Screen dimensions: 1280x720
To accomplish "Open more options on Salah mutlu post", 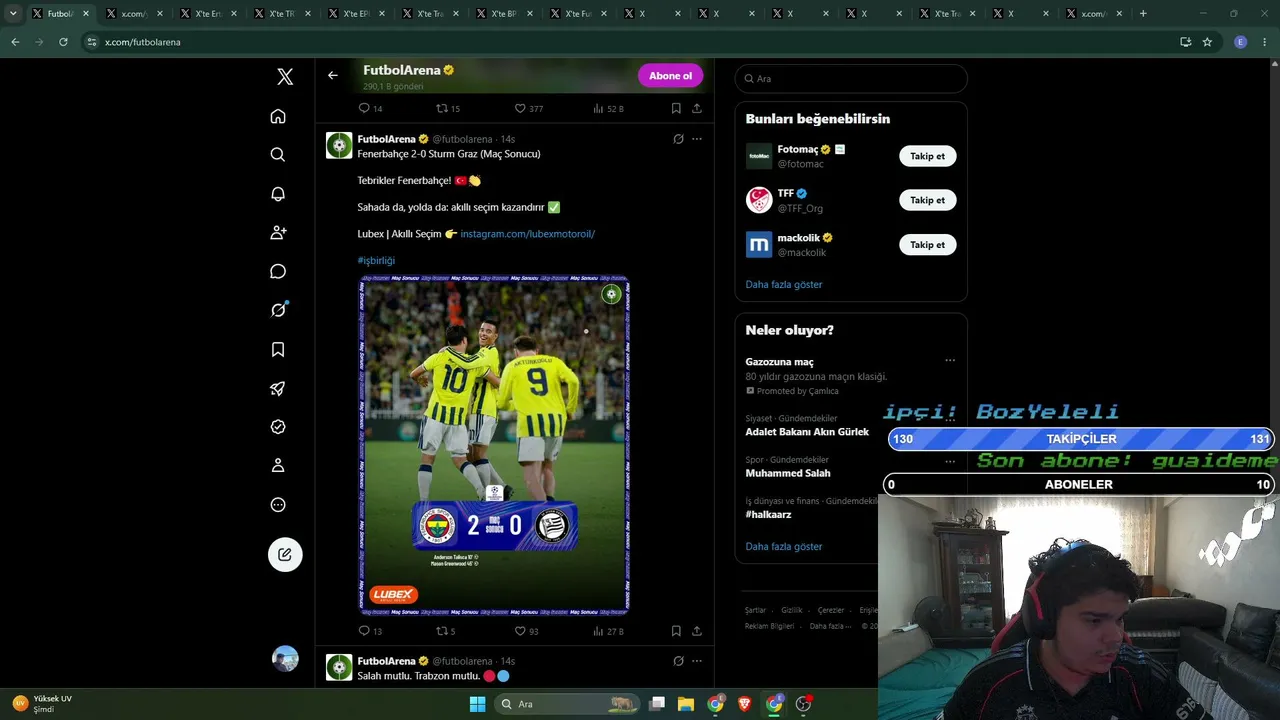I will [x=697, y=661].
